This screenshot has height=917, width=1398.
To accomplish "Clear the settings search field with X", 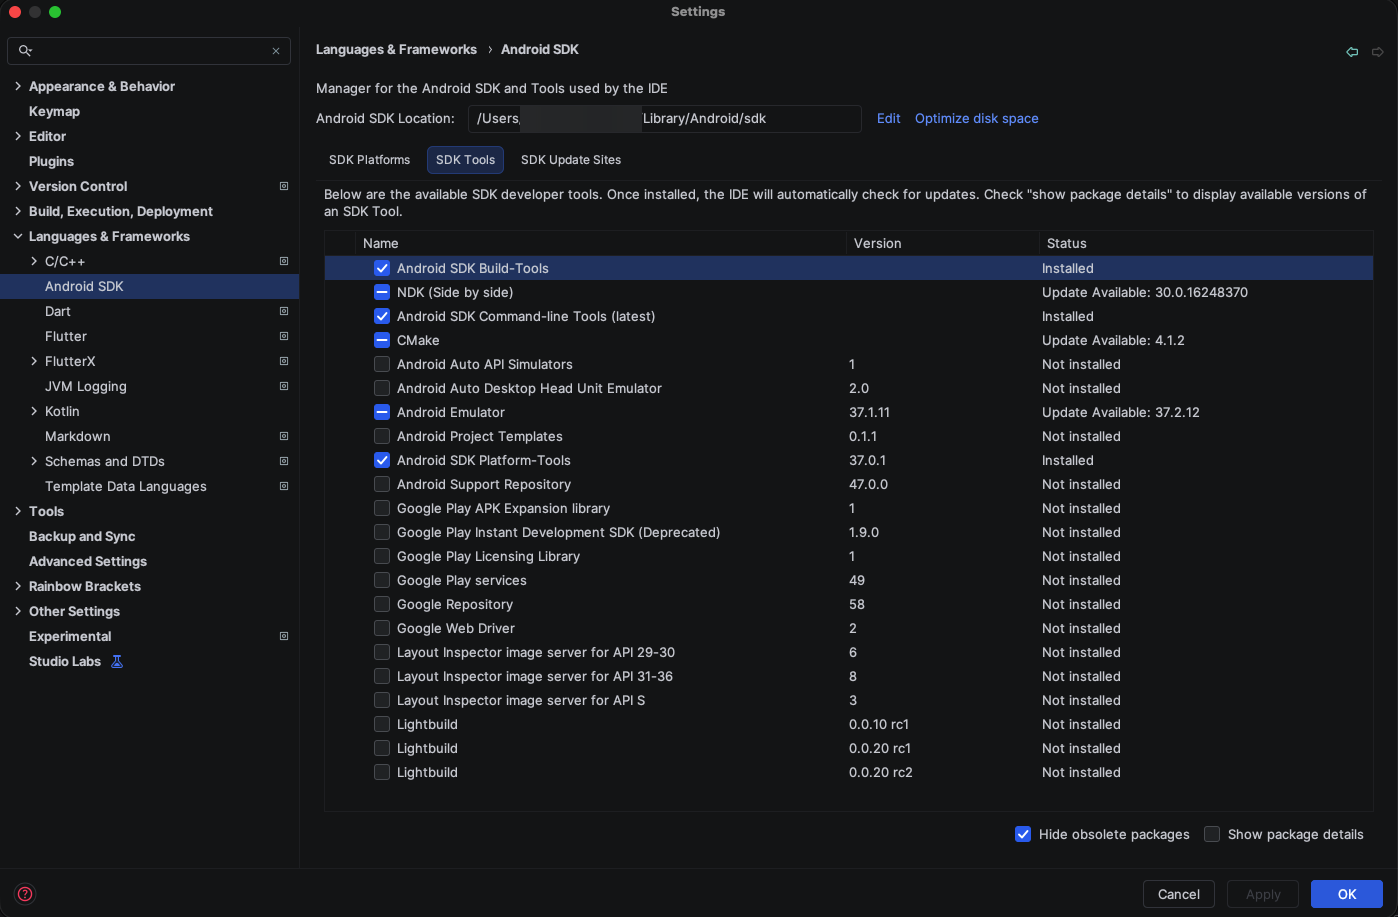I will [276, 51].
